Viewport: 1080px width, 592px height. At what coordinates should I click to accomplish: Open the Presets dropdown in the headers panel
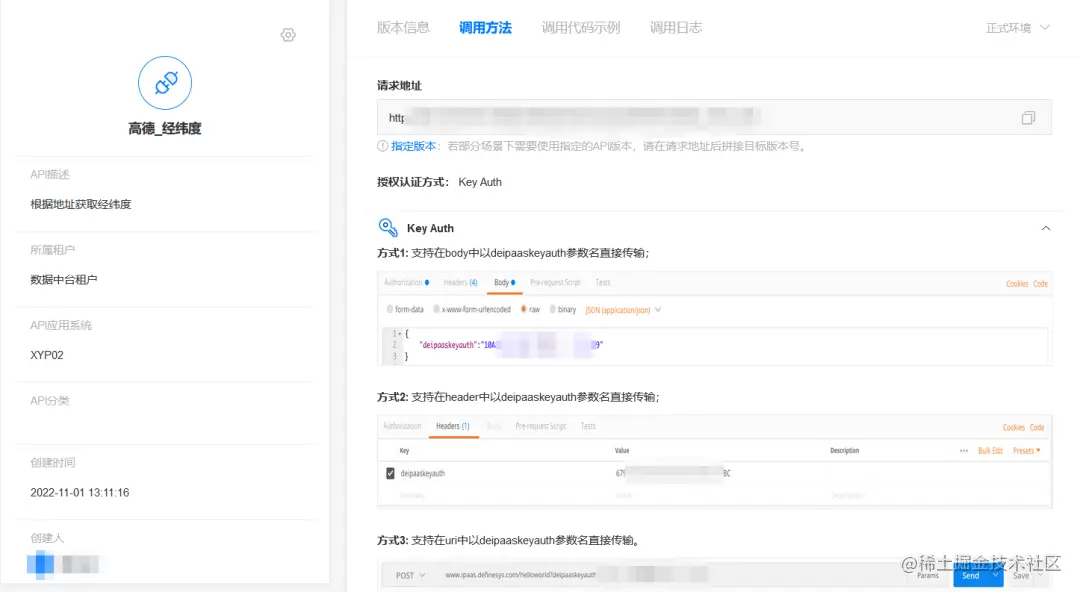[1028, 451]
